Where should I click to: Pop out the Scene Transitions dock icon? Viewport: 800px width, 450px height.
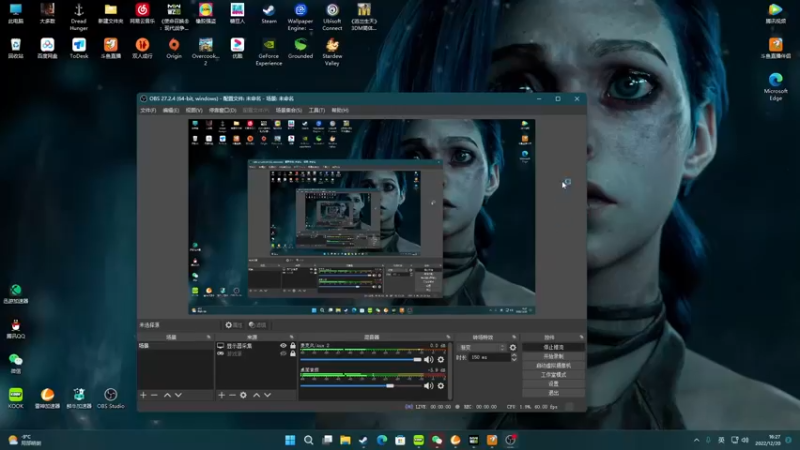[514, 337]
